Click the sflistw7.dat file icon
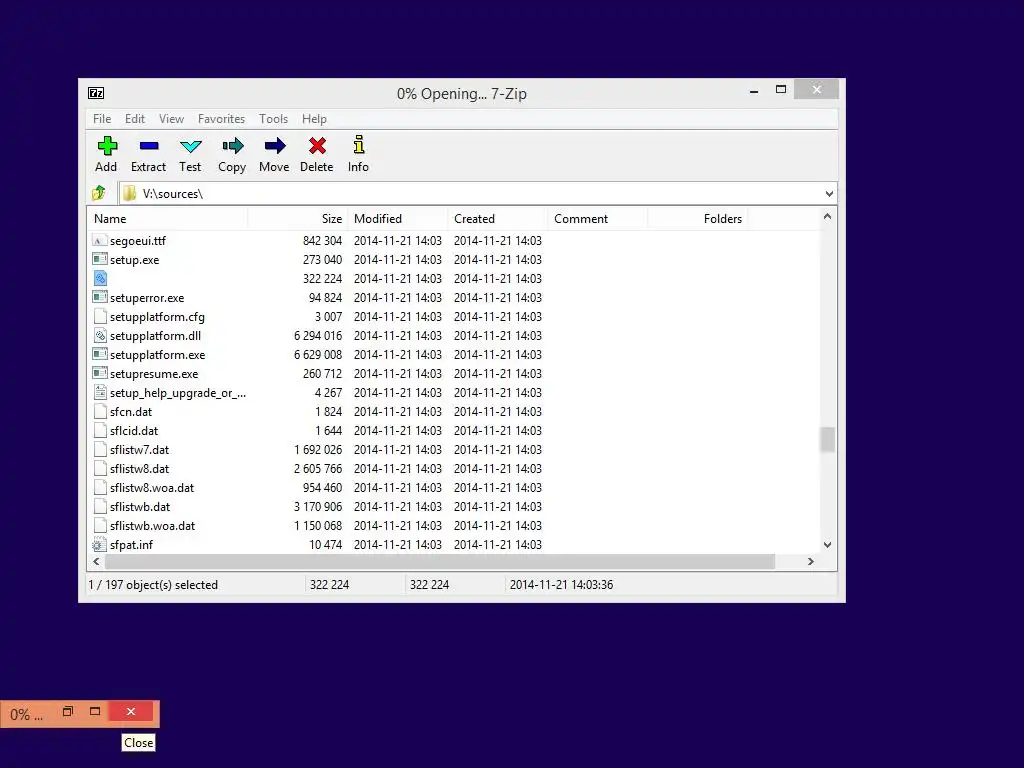 point(99,449)
